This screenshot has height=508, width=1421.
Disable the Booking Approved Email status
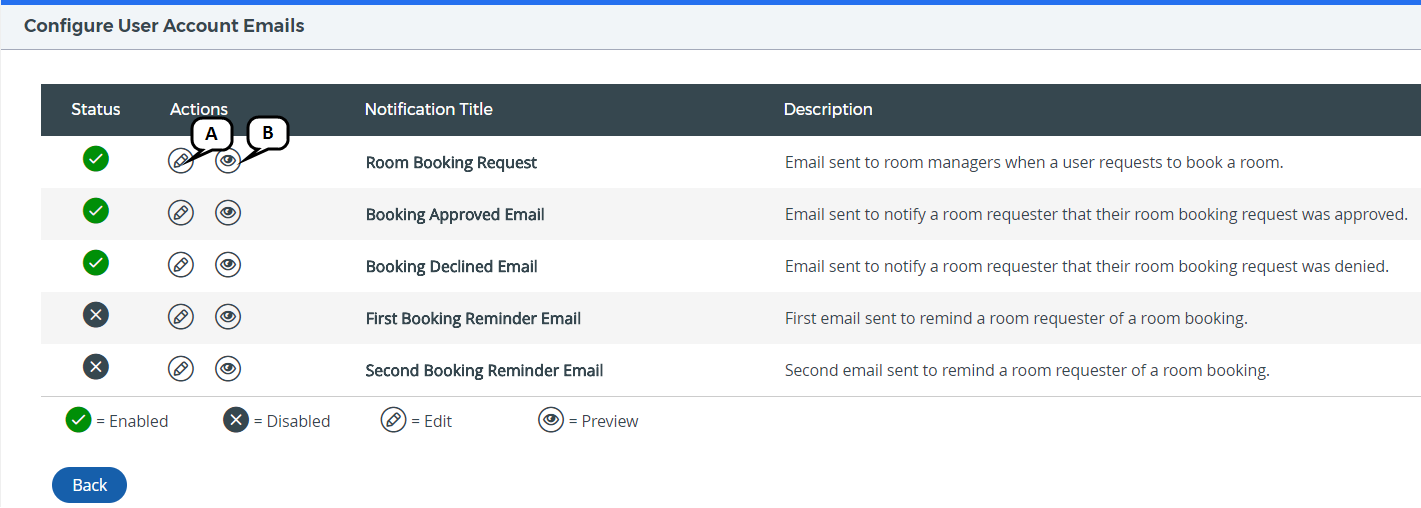click(x=96, y=211)
